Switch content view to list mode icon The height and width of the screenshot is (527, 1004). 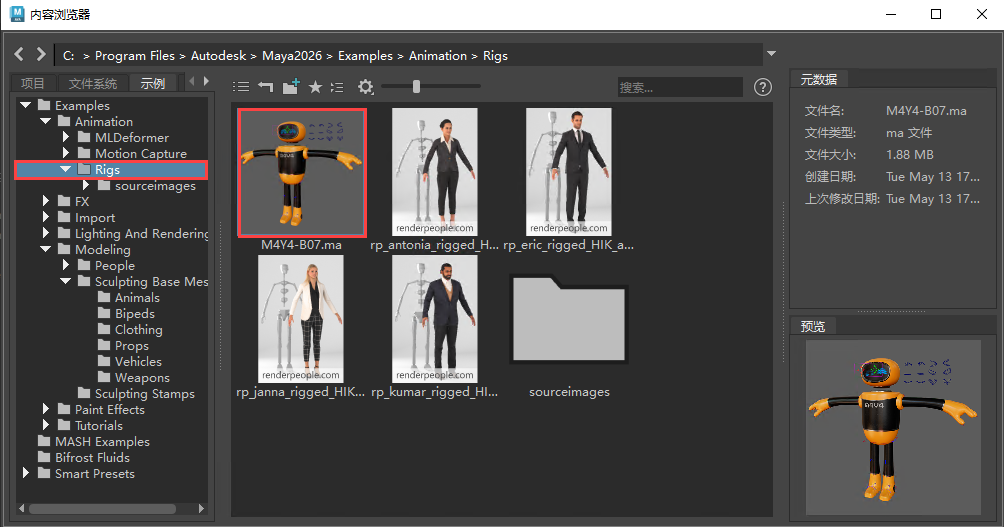[x=241, y=86]
